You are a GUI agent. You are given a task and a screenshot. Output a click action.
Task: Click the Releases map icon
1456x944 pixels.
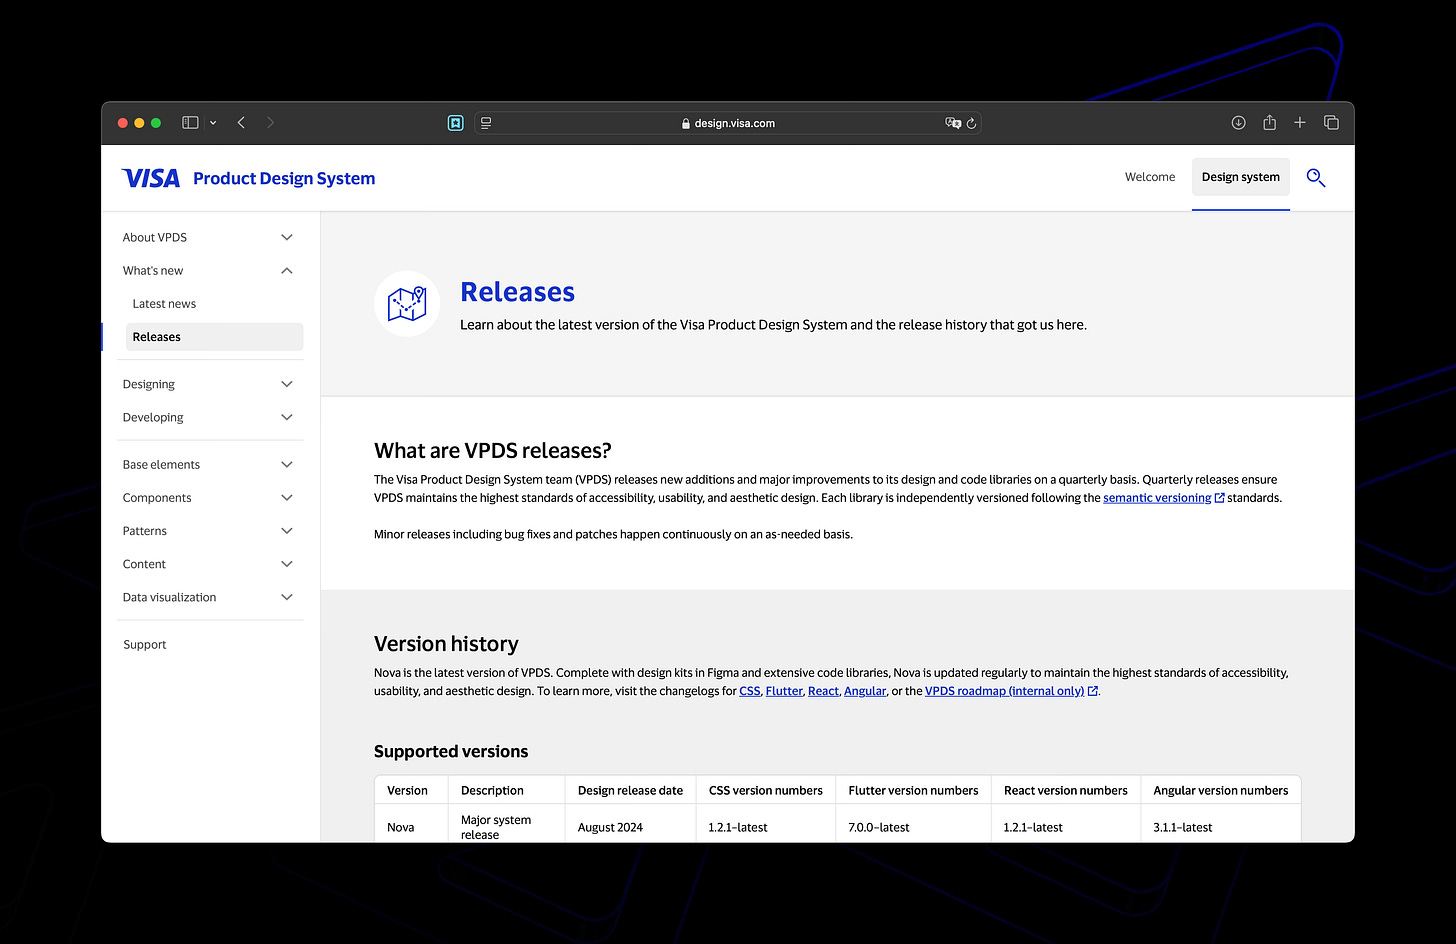click(x=407, y=304)
